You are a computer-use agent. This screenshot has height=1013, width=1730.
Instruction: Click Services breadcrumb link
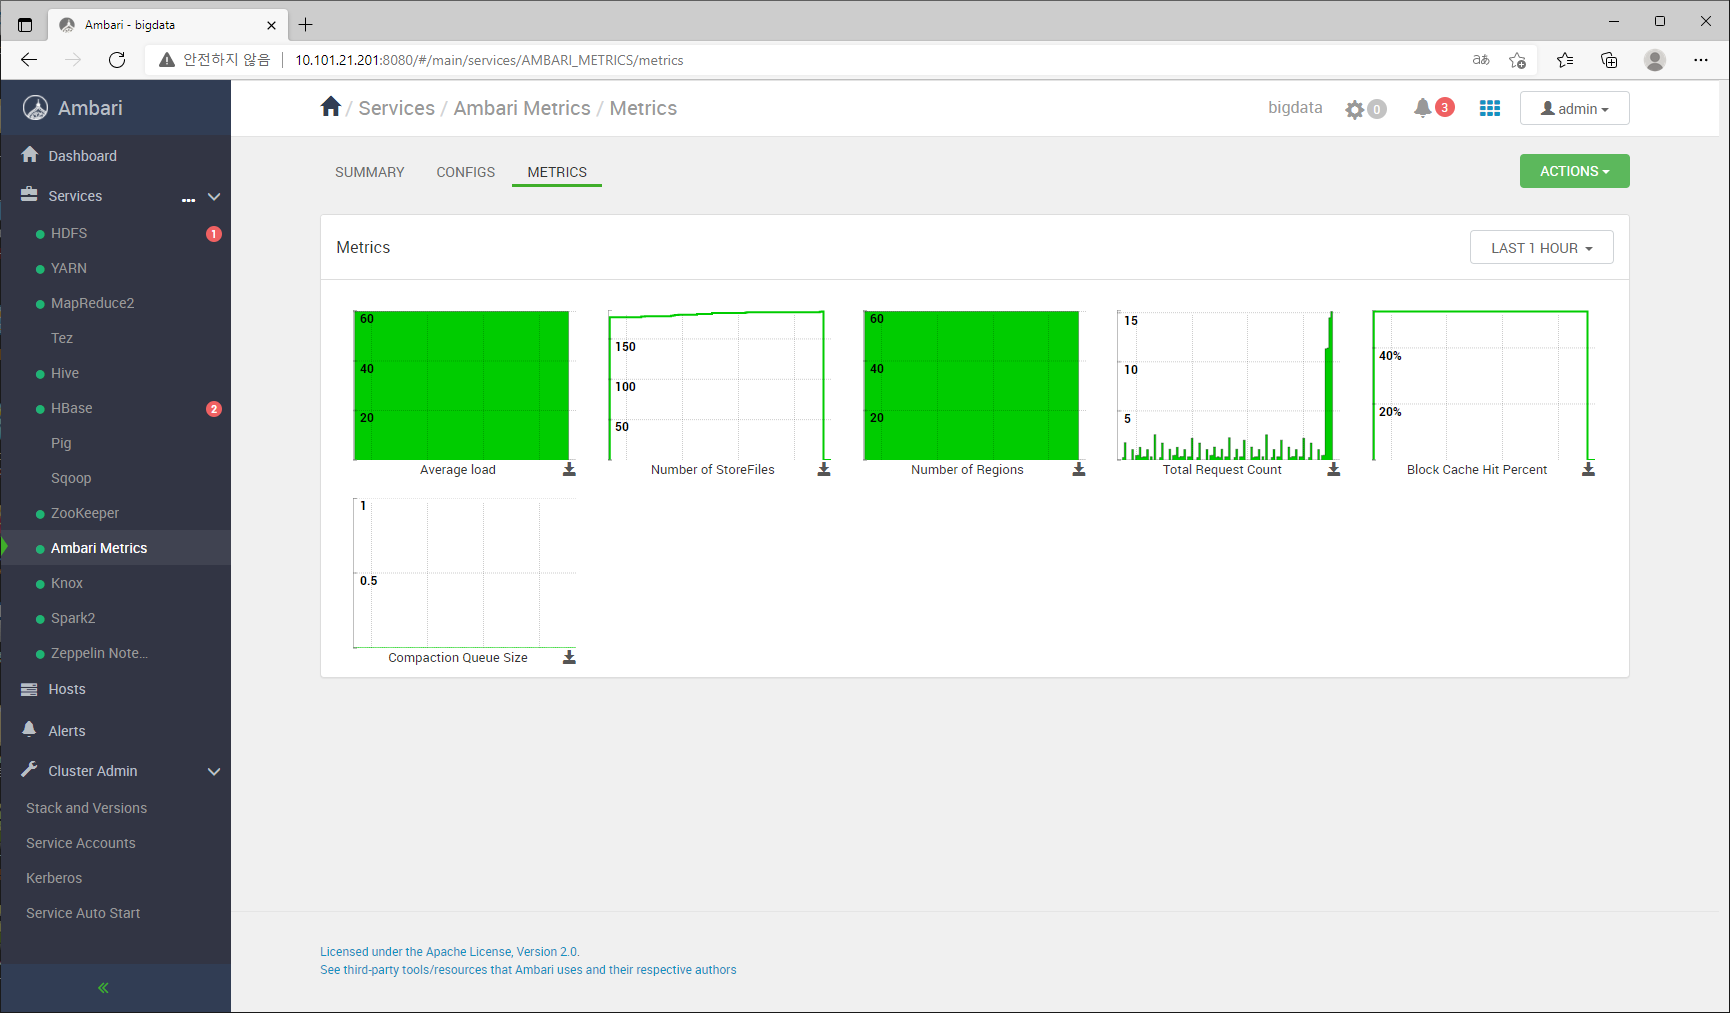(x=397, y=108)
